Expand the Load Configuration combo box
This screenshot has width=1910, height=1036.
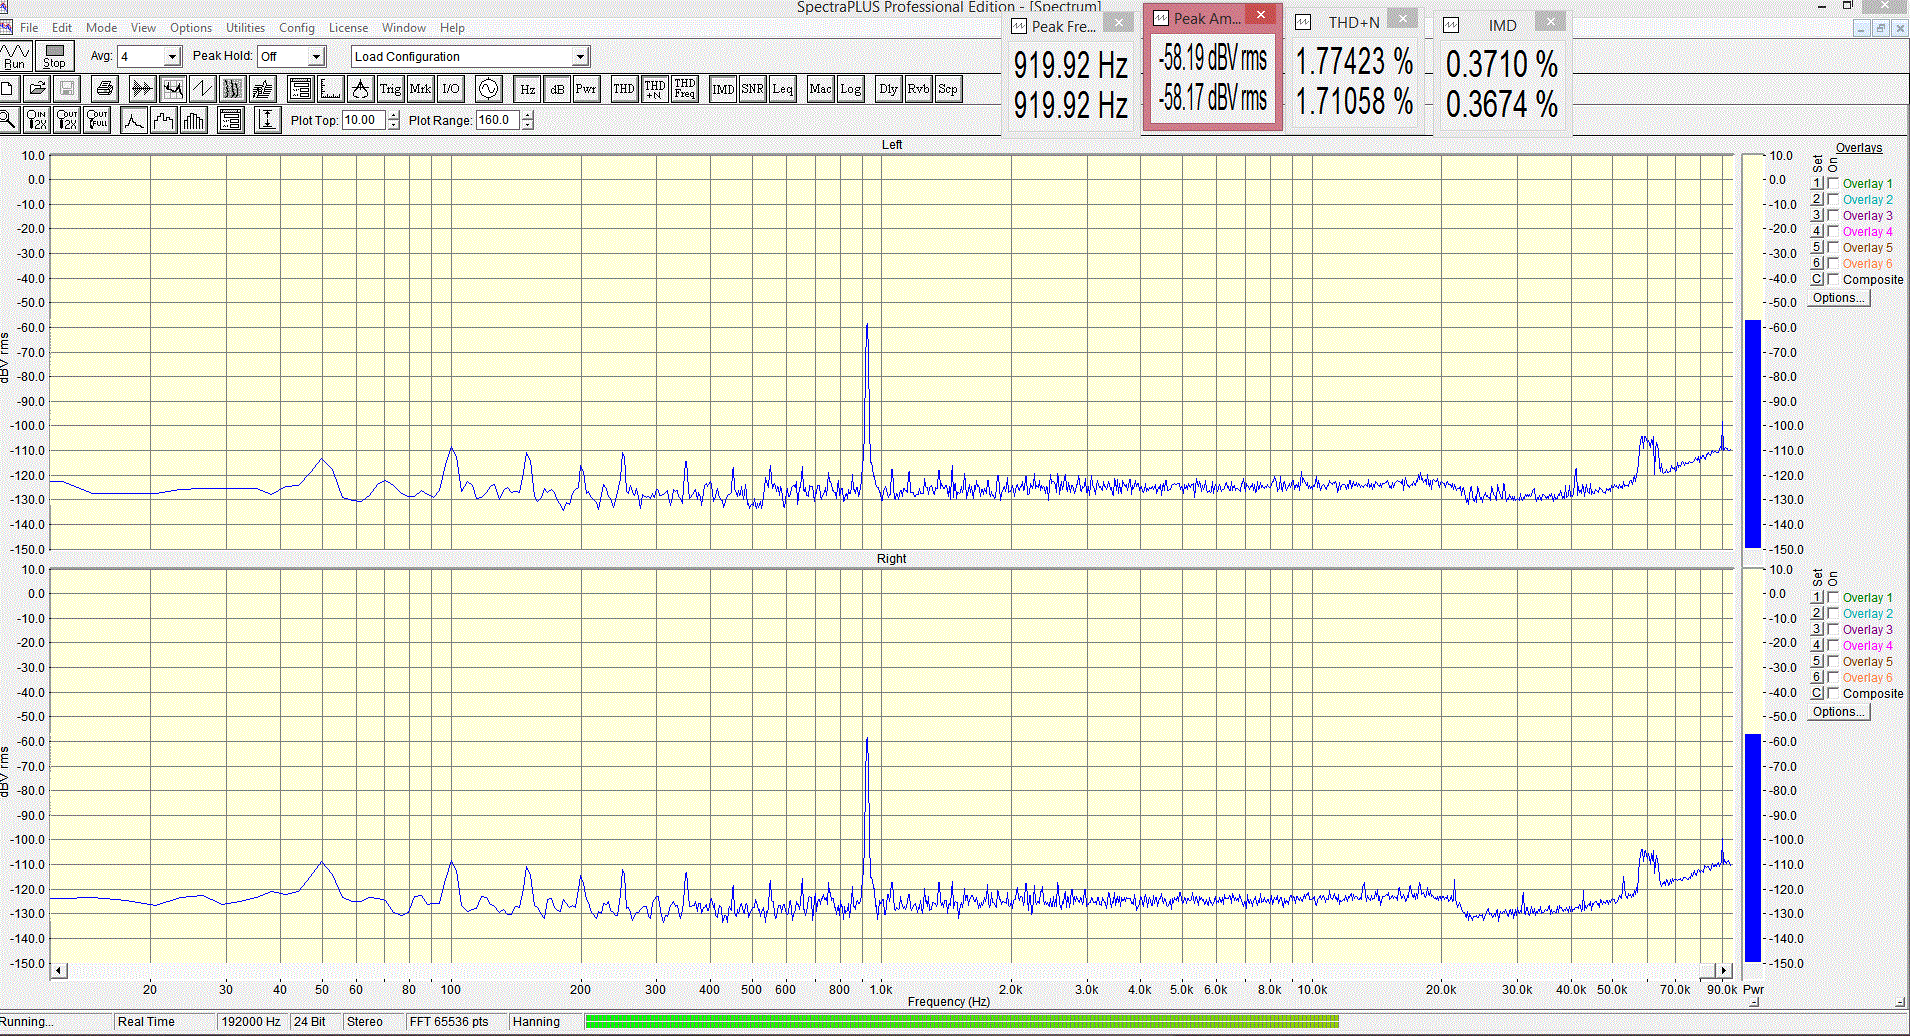click(580, 57)
